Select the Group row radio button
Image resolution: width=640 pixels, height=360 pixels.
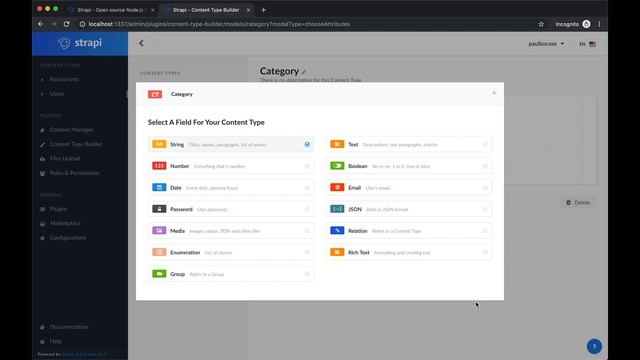coord(307,274)
